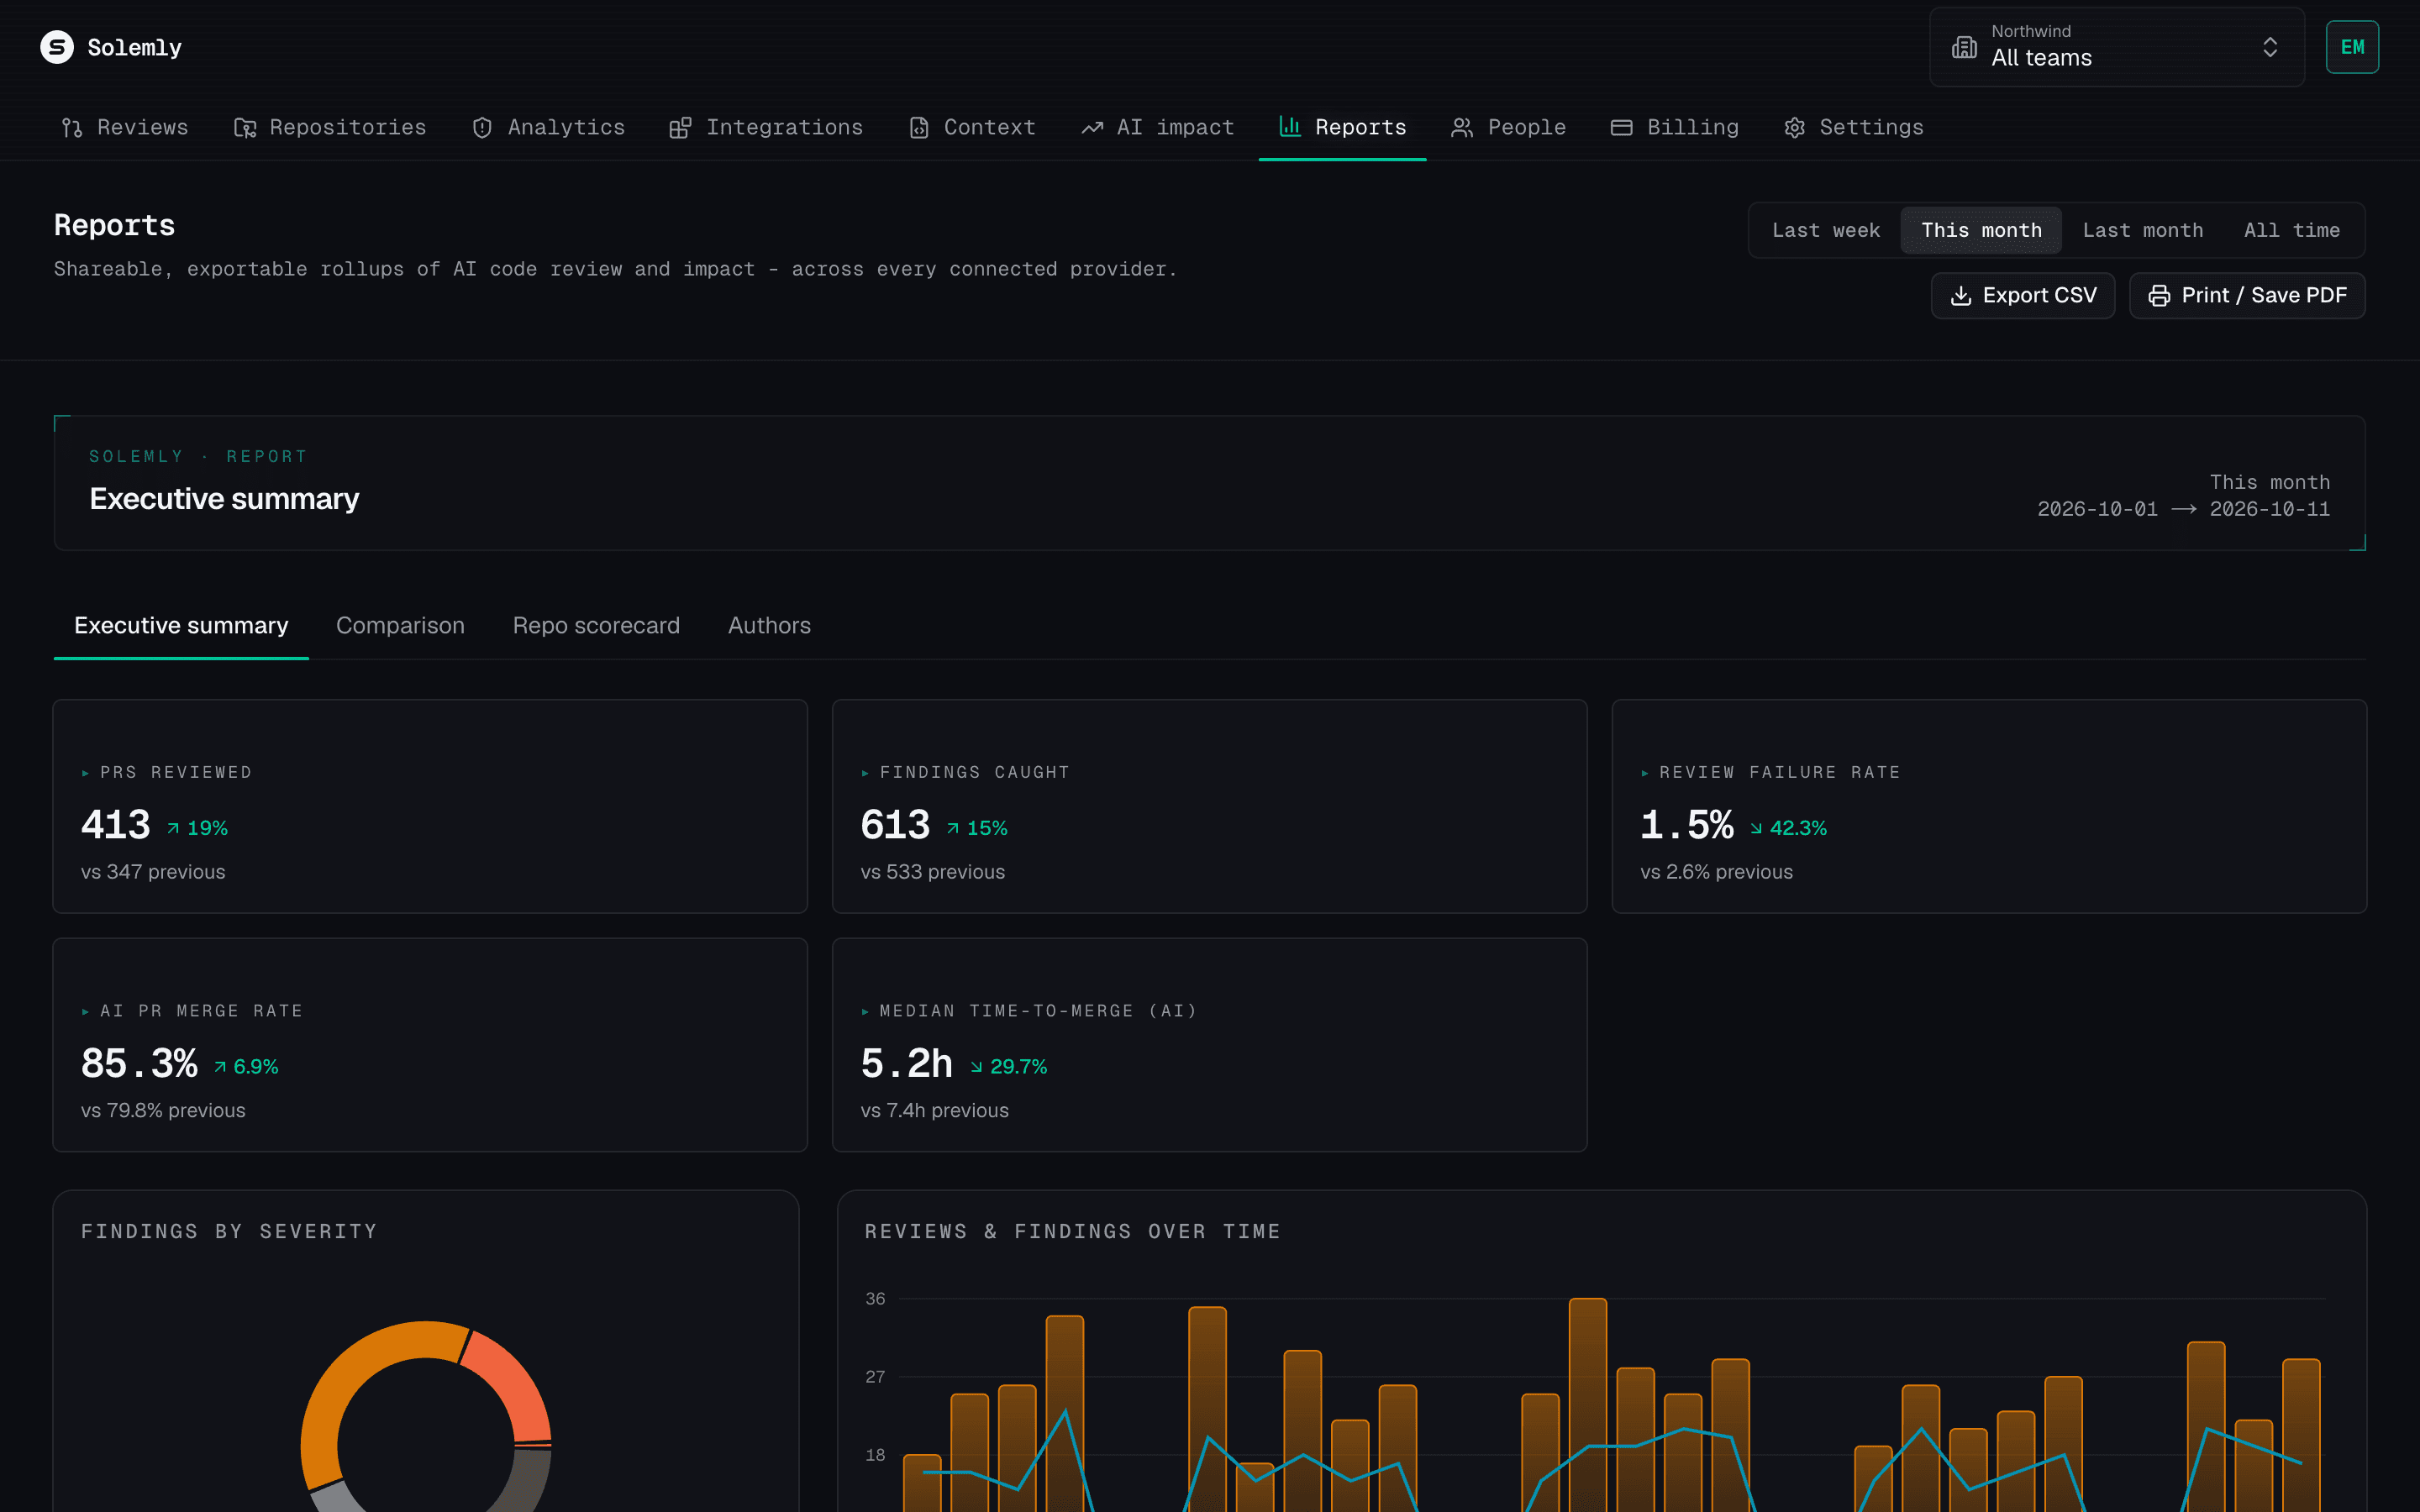Open the AI impact nav item

tap(1157, 128)
